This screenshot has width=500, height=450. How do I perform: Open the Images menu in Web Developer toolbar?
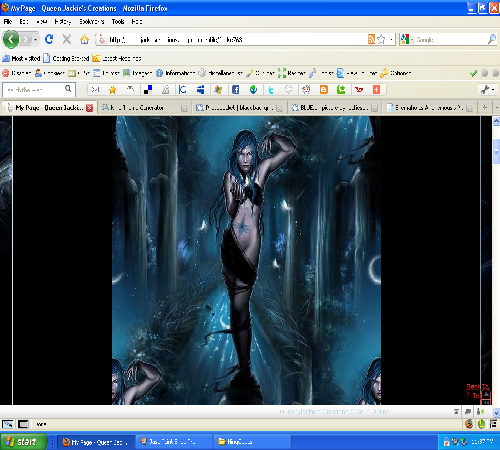[x=138, y=73]
